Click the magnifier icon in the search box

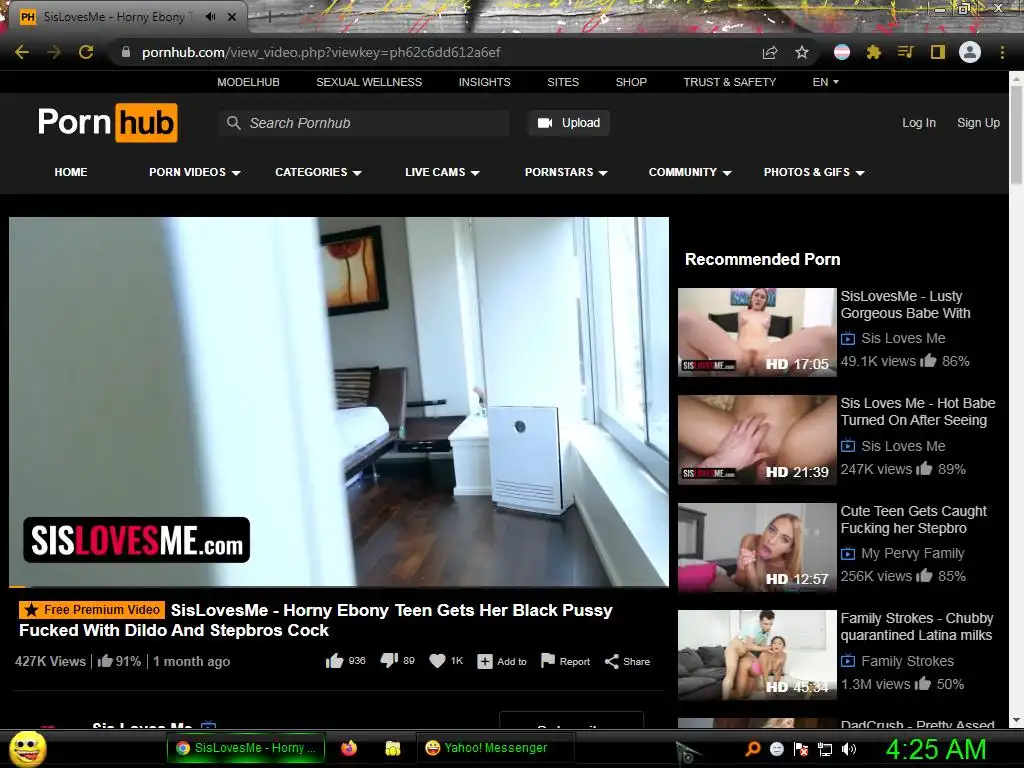pos(233,123)
